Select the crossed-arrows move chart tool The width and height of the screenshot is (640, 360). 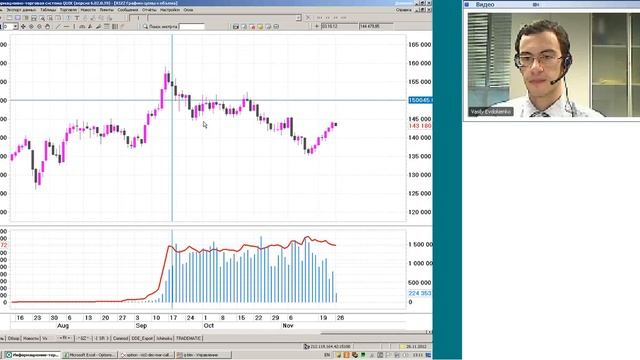coord(23,27)
